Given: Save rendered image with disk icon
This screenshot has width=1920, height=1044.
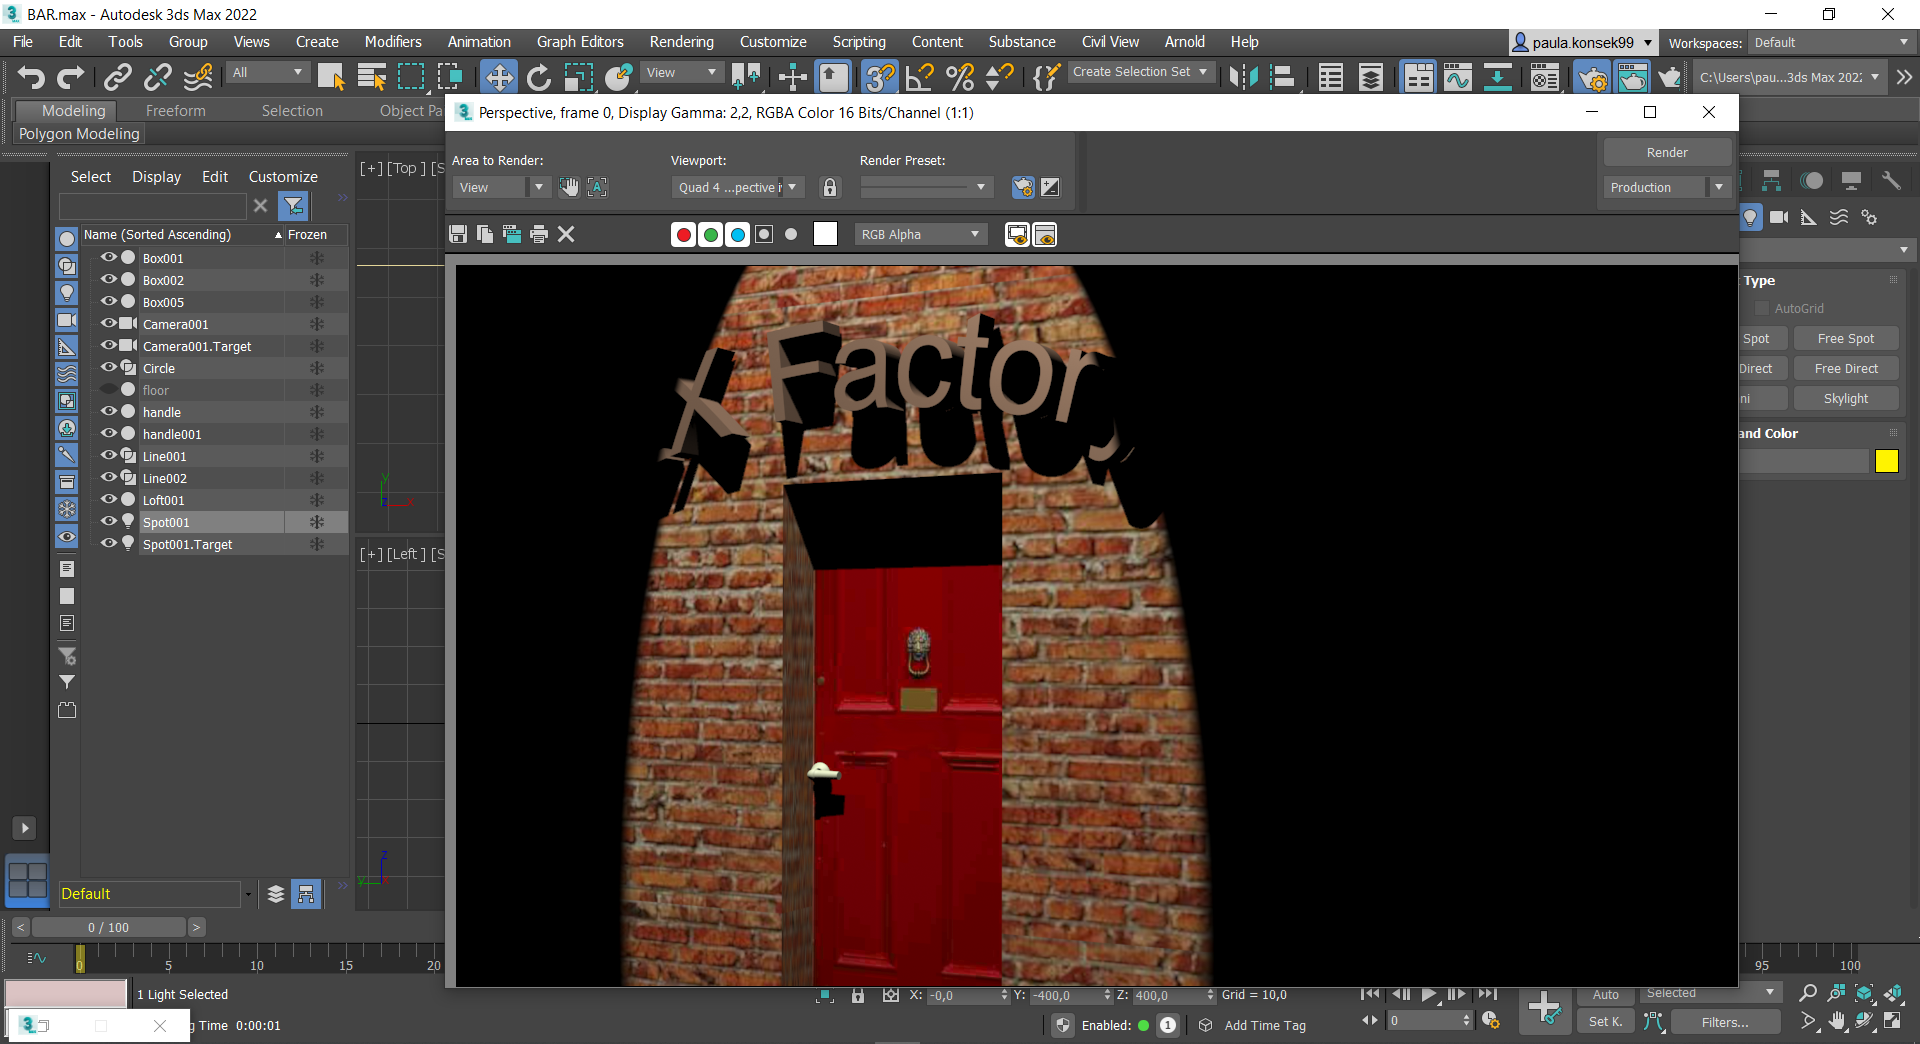Looking at the screenshot, I should point(458,234).
